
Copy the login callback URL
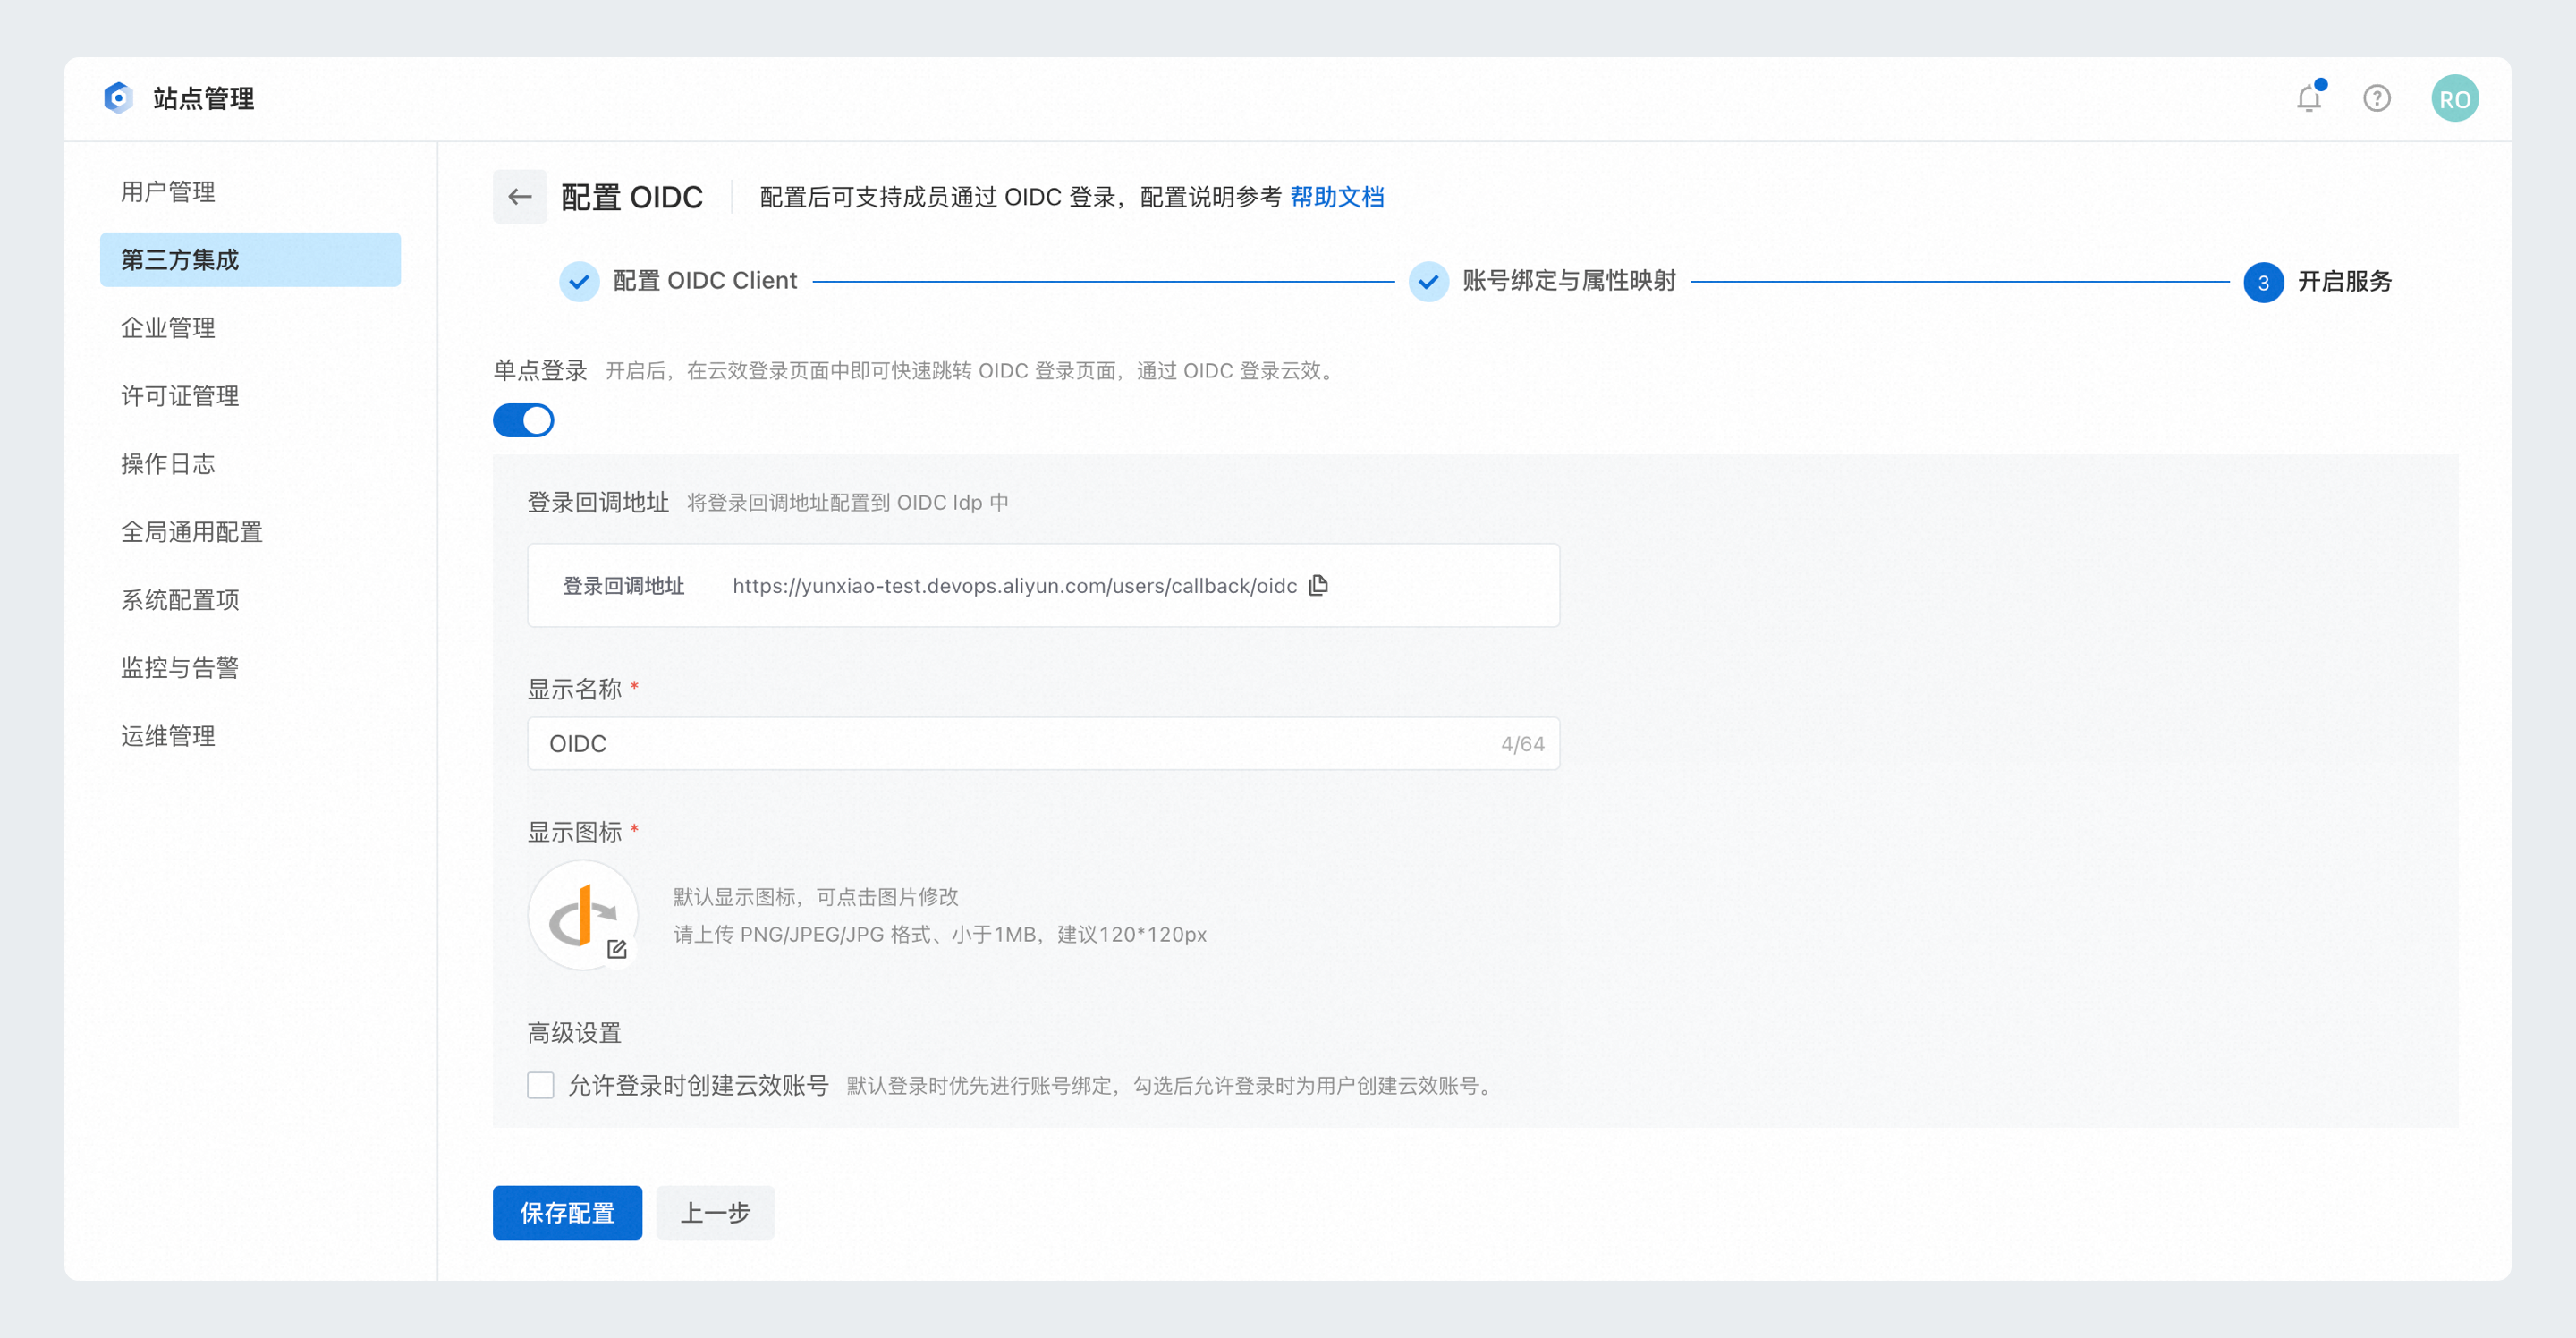tap(1319, 585)
